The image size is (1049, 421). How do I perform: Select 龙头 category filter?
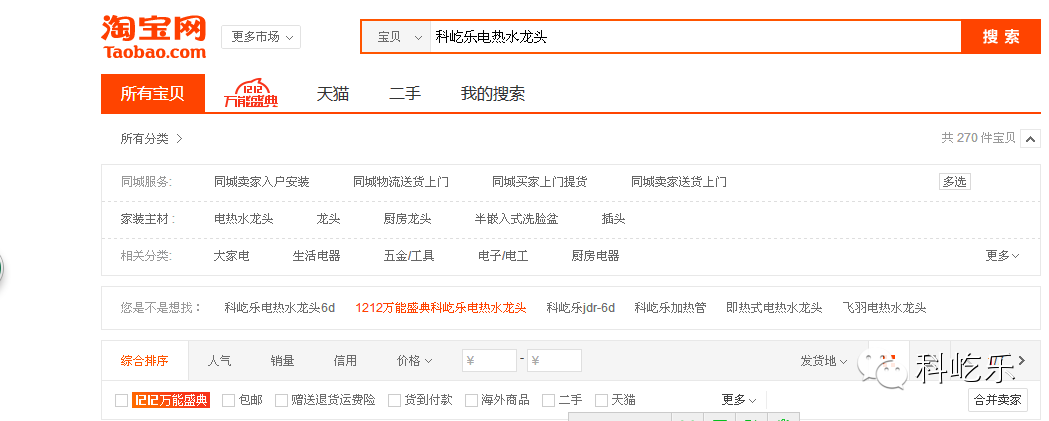point(328,219)
